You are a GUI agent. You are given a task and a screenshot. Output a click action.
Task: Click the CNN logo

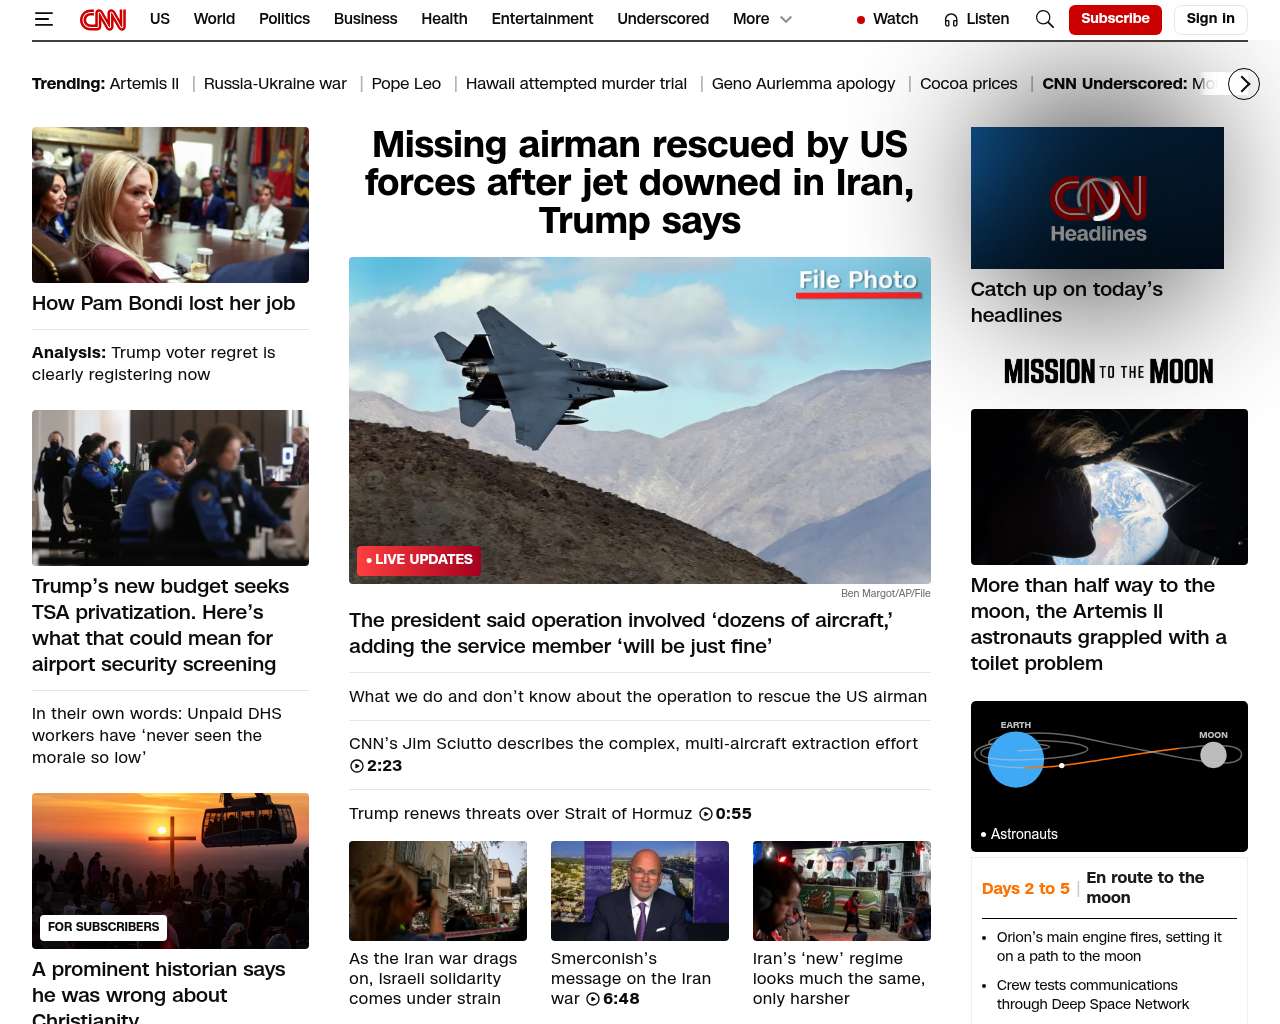click(103, 19)
